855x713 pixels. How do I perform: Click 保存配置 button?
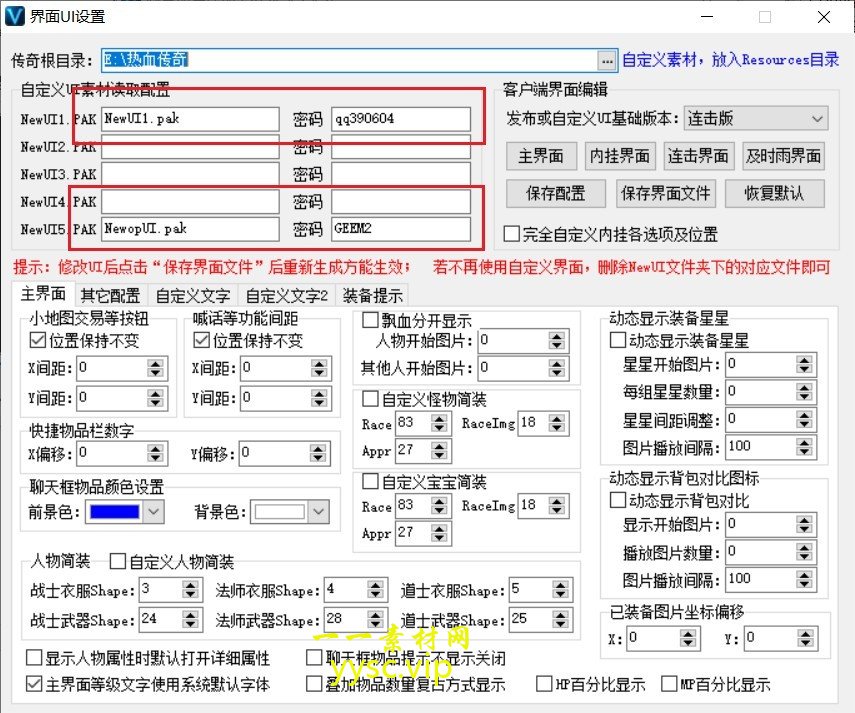click(x=556, y=194)
